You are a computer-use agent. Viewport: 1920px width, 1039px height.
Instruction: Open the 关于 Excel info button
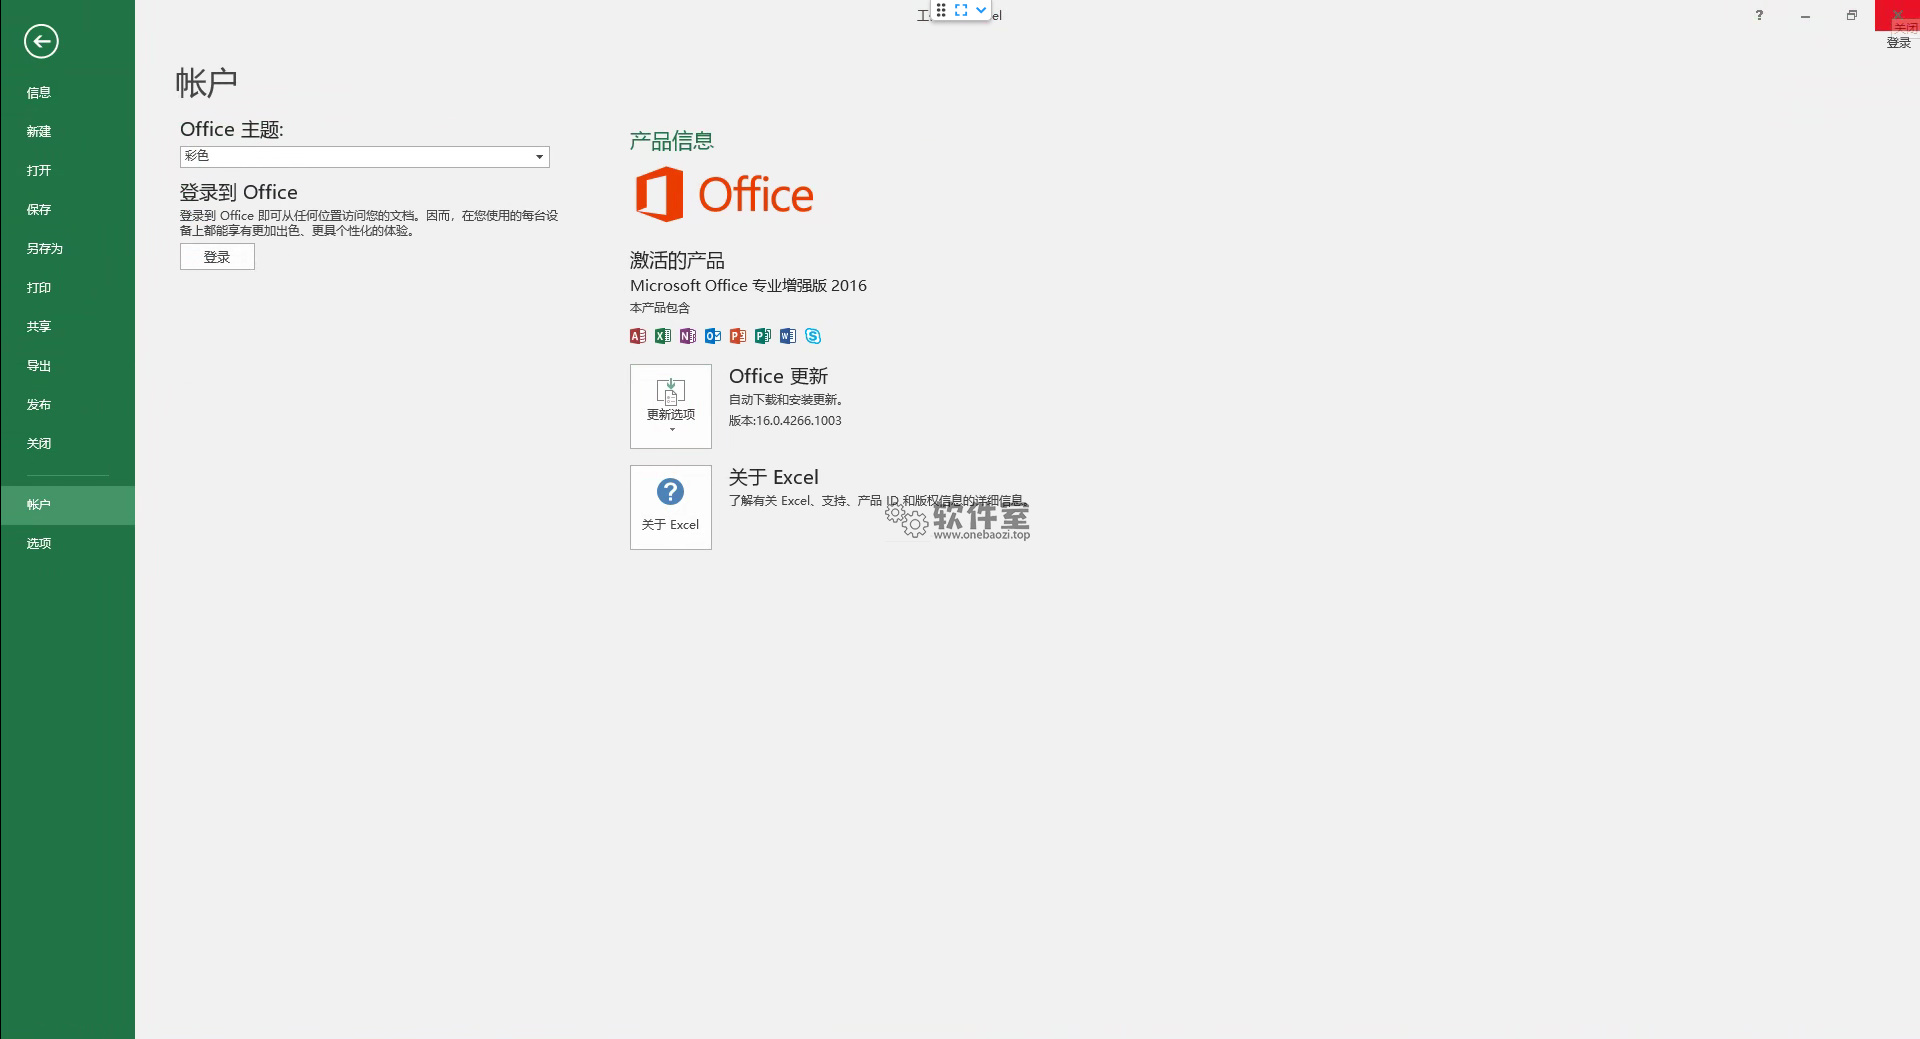671,507
